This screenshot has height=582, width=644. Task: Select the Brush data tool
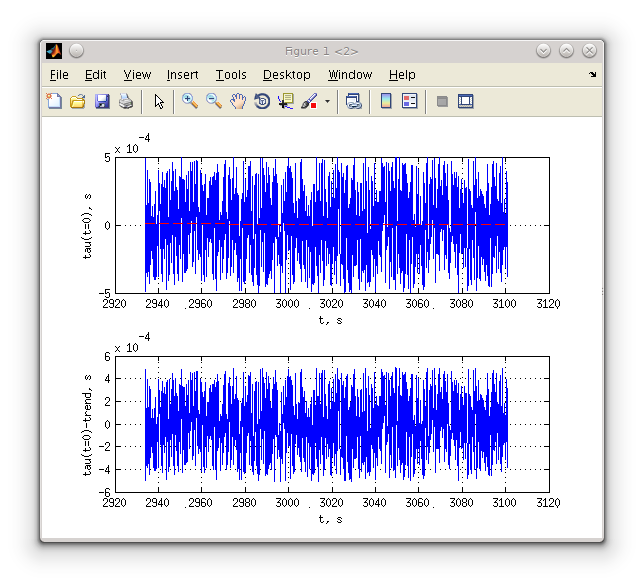(x=309, y=101)
